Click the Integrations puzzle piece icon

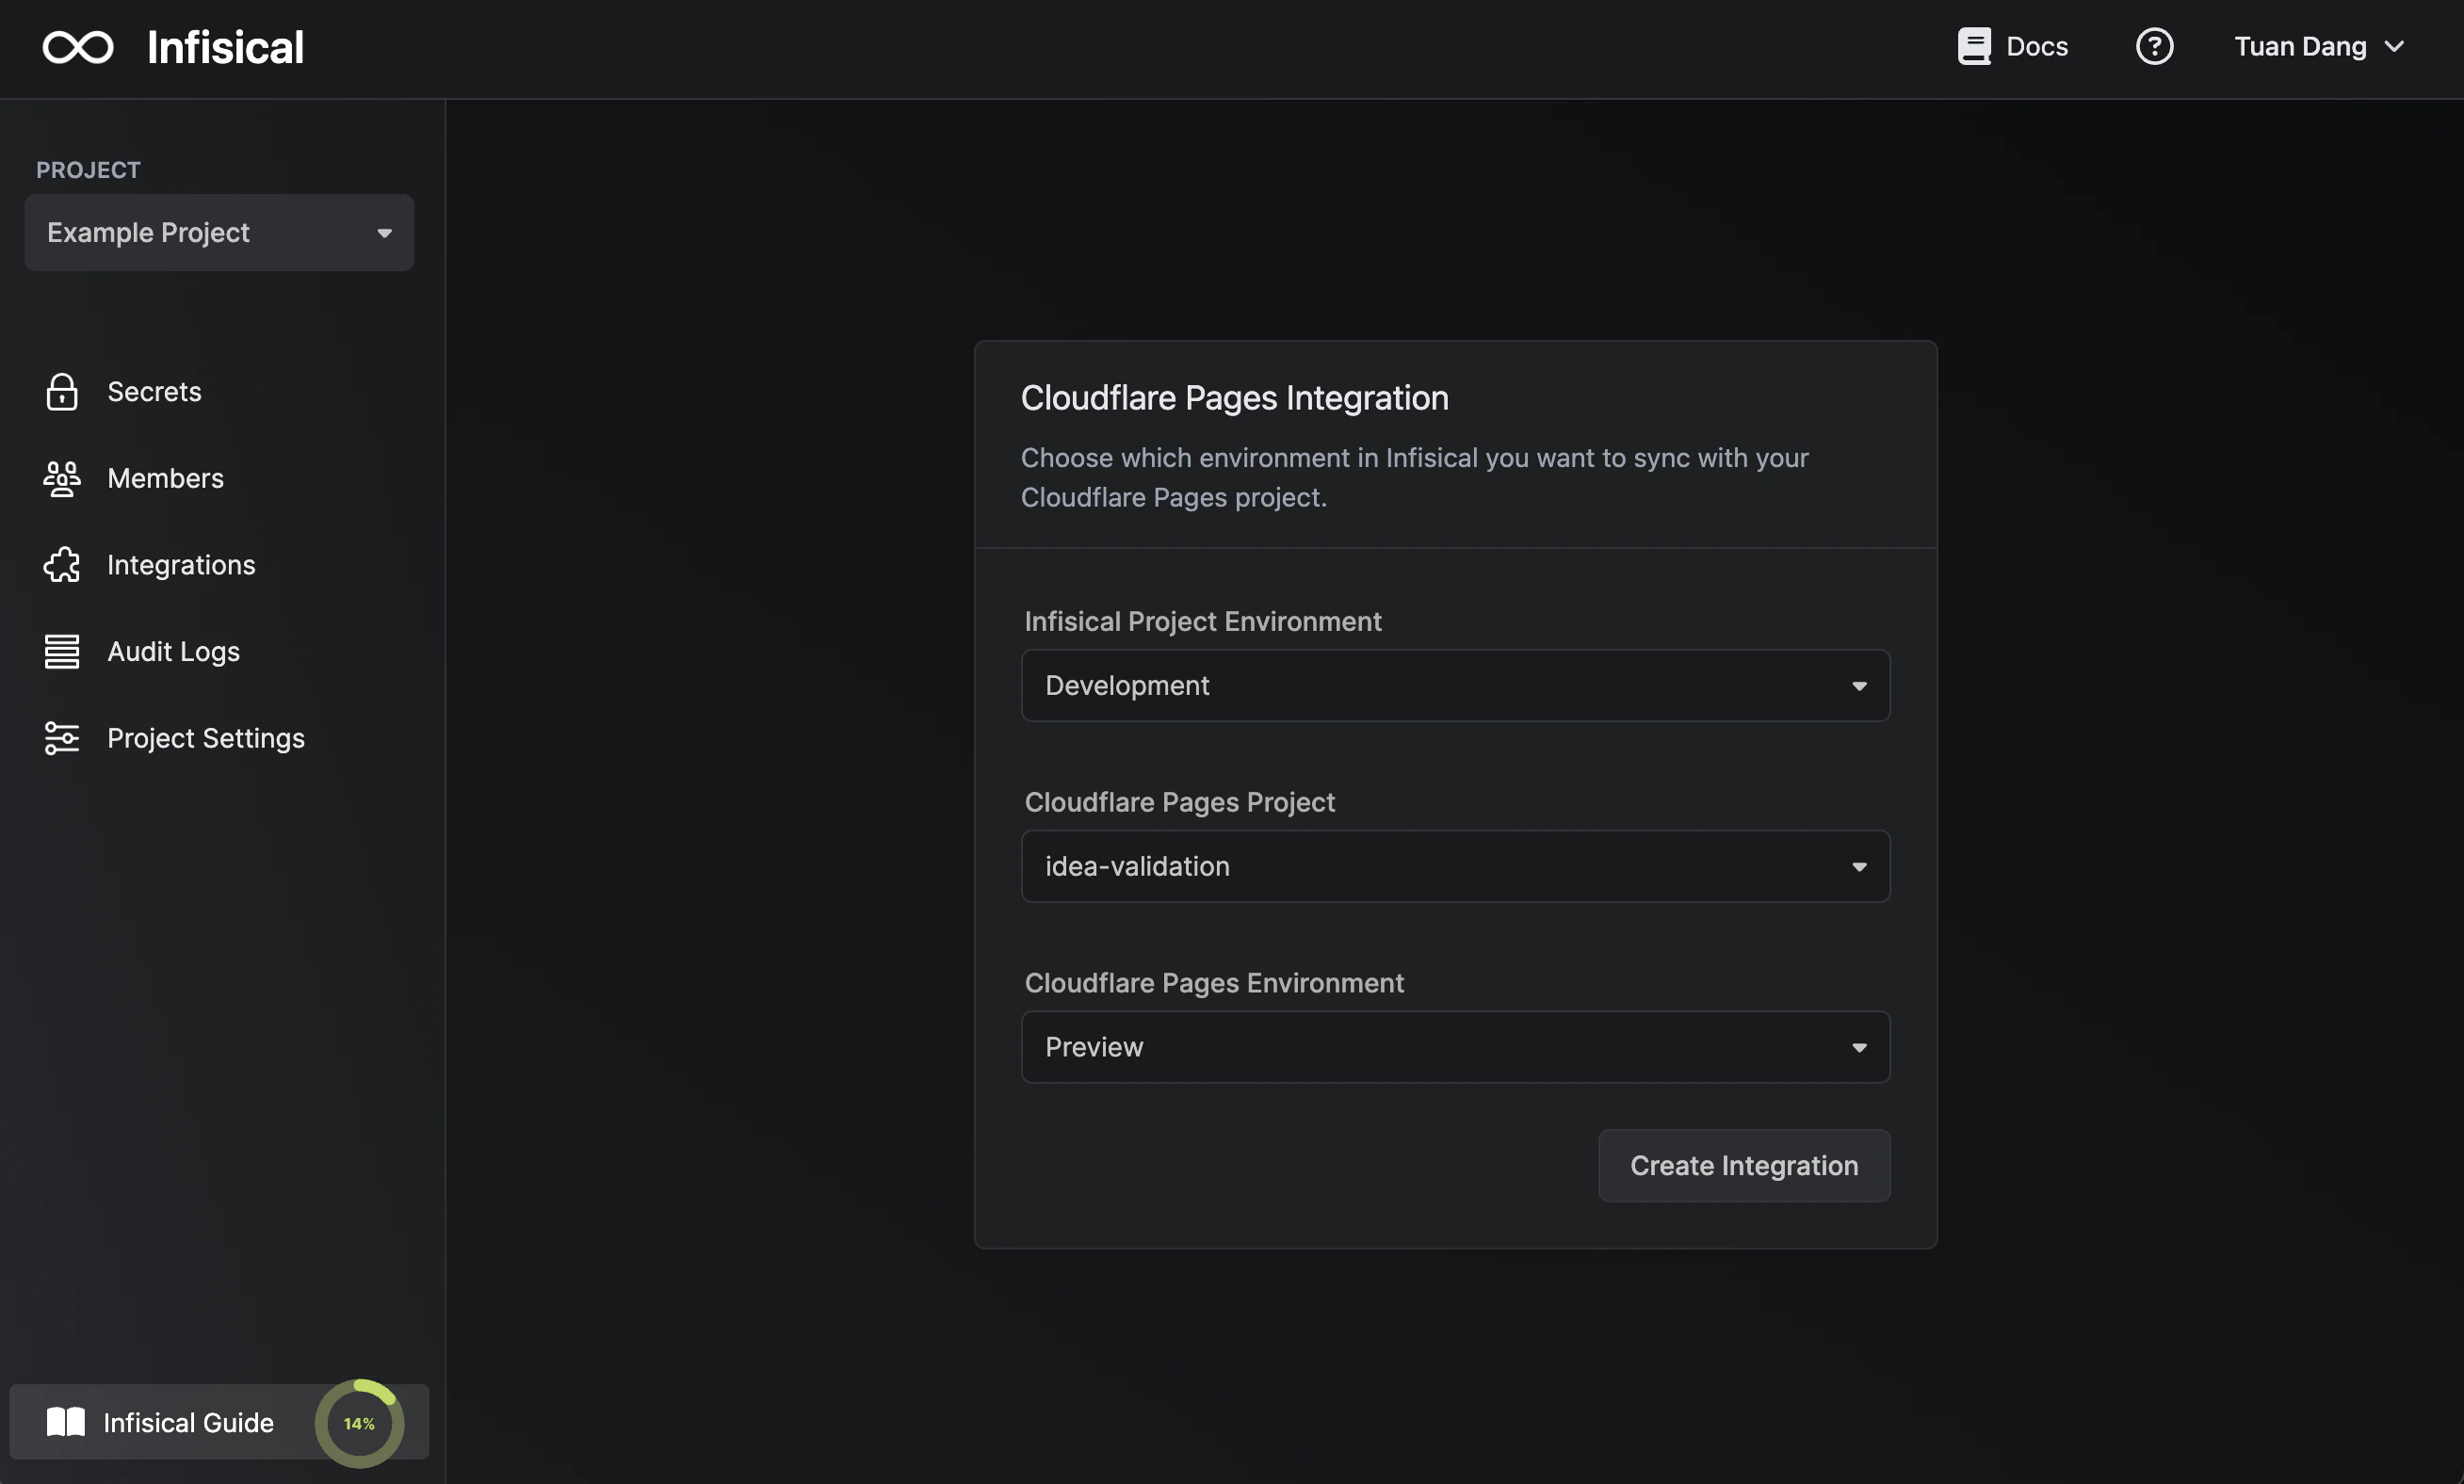[62, 565]
